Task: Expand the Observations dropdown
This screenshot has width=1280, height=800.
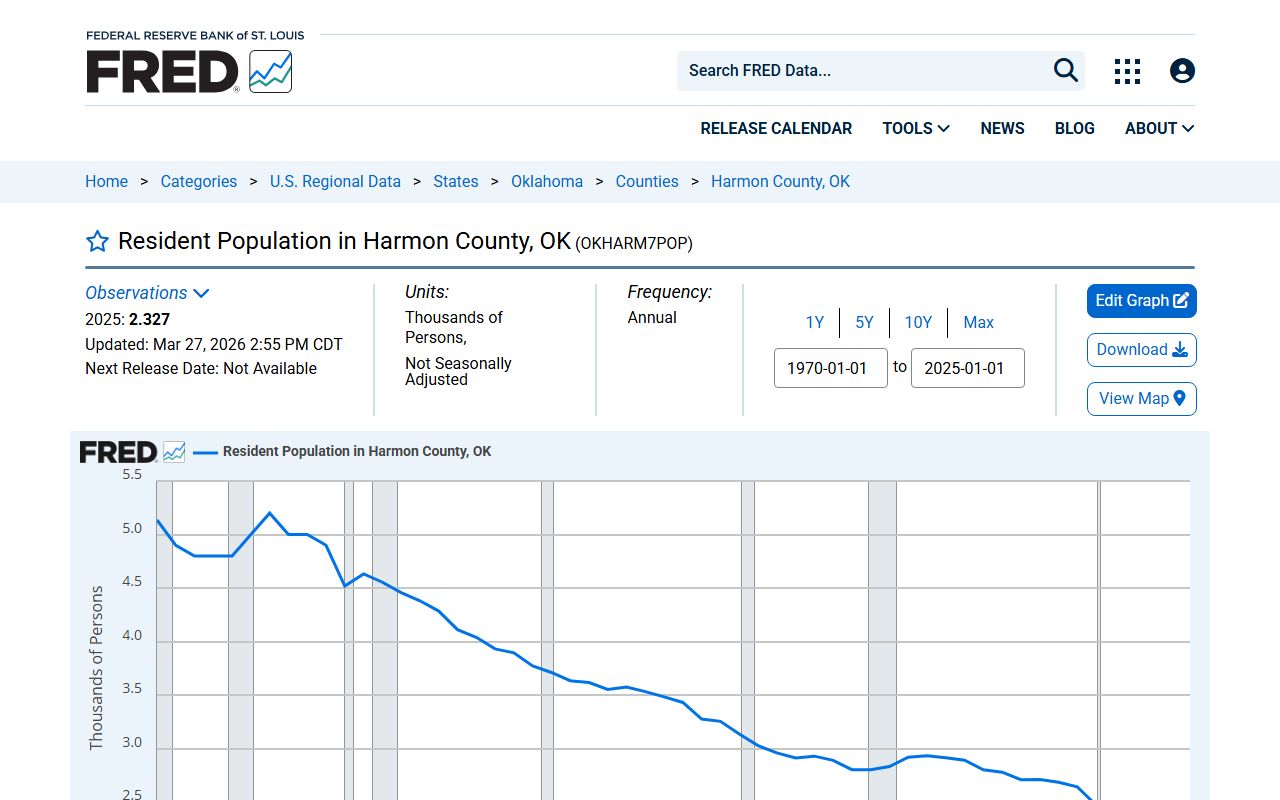Action: (147, 293)
